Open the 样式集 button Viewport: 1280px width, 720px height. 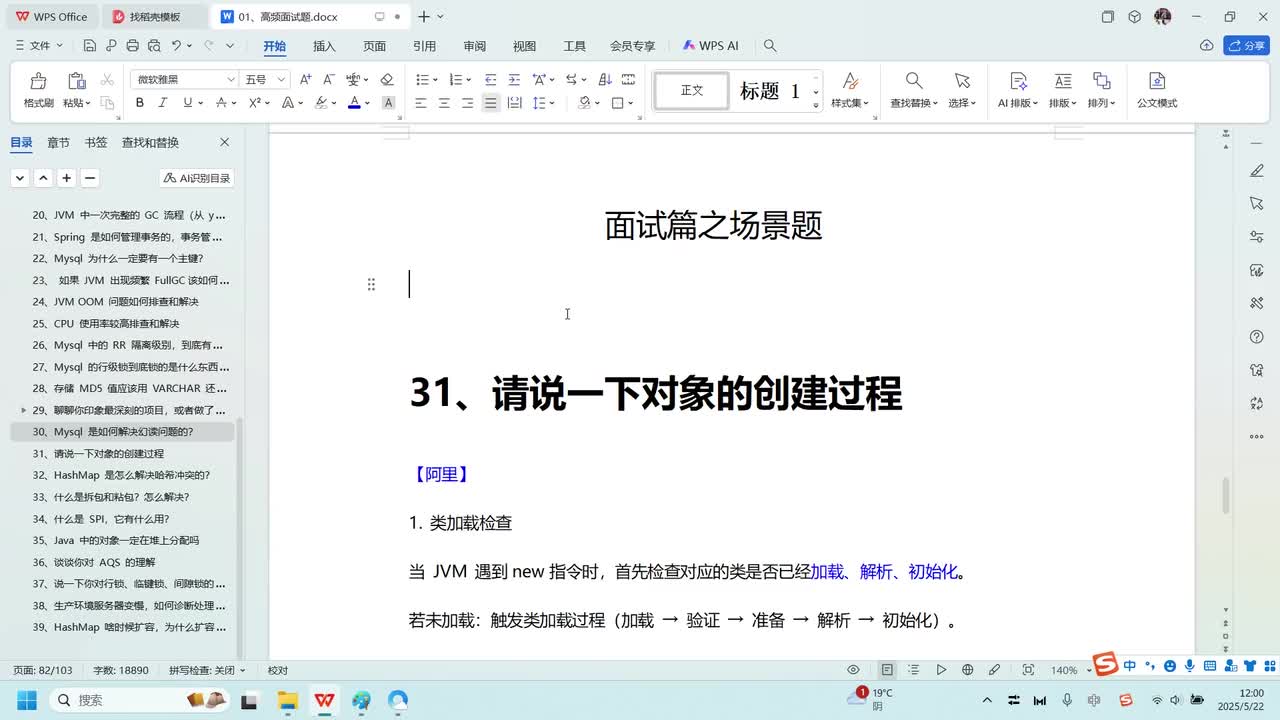click(850, 89)
